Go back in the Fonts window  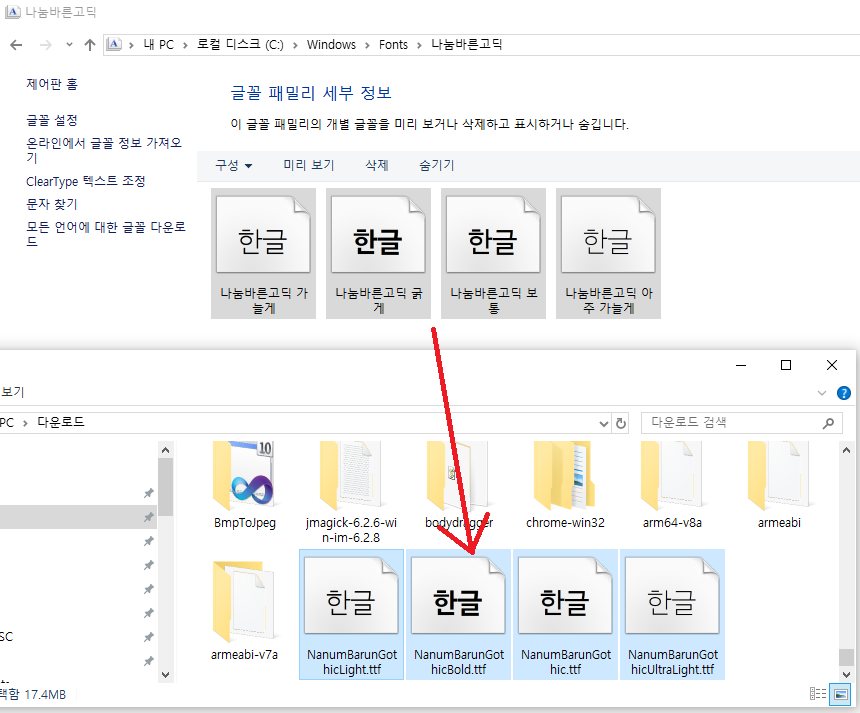click(x=16, y=45)
